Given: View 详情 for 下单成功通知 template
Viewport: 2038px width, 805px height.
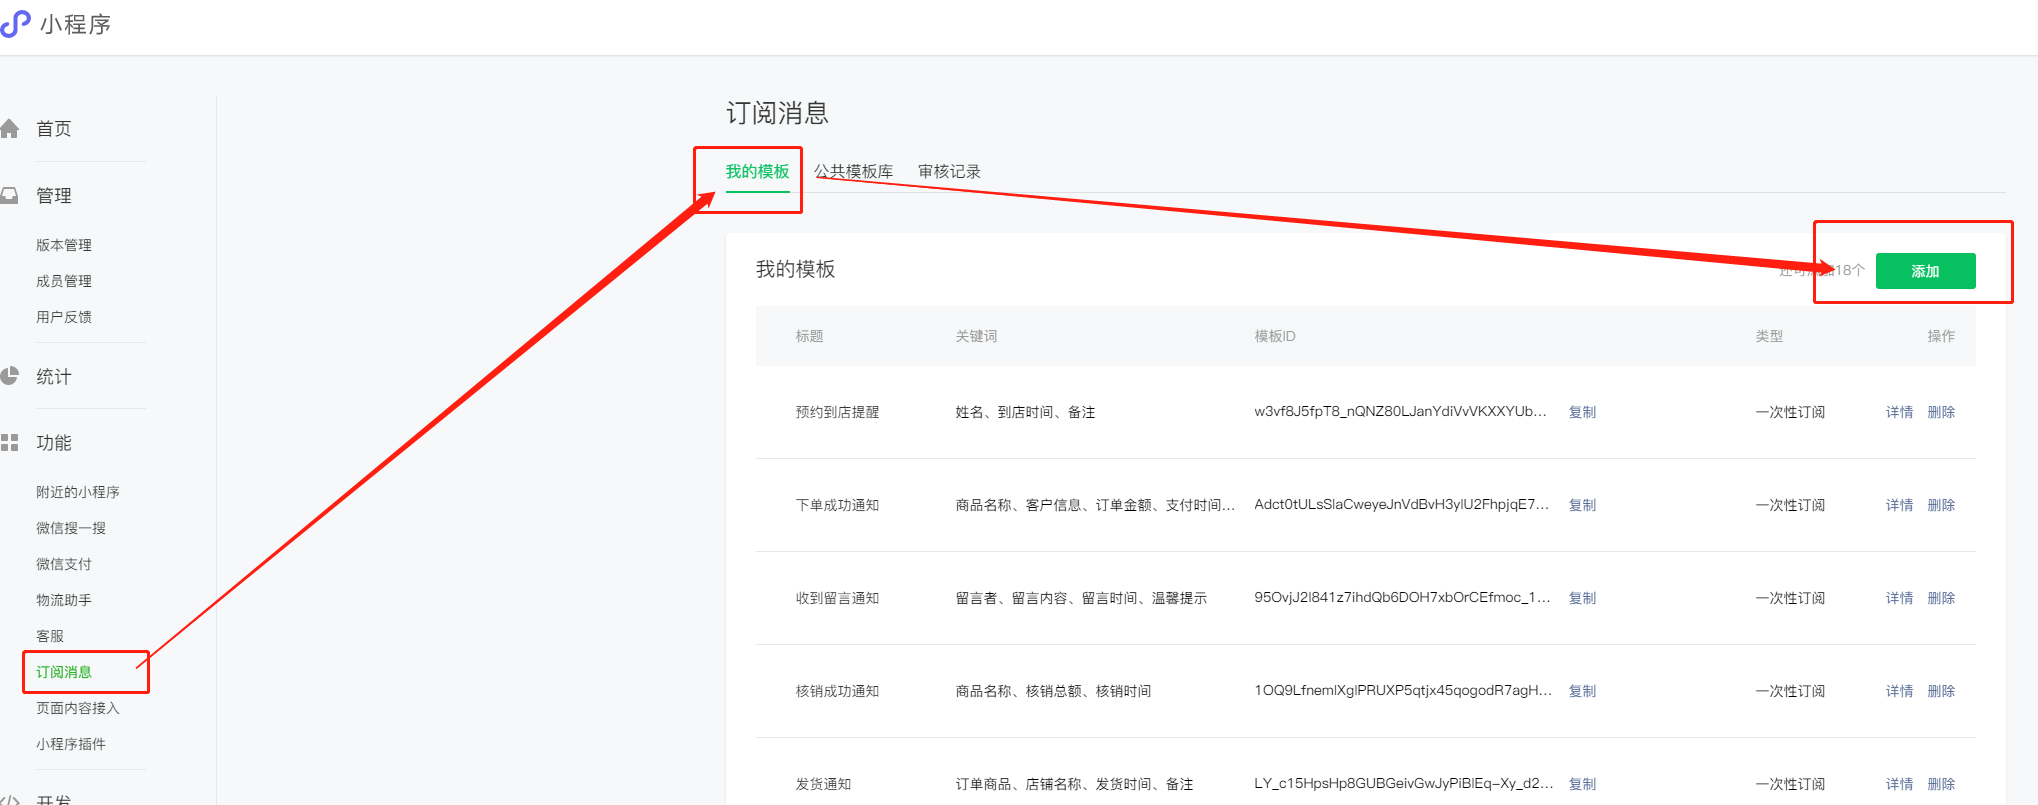Looking at the screenshot, I should coord(1899,505).
